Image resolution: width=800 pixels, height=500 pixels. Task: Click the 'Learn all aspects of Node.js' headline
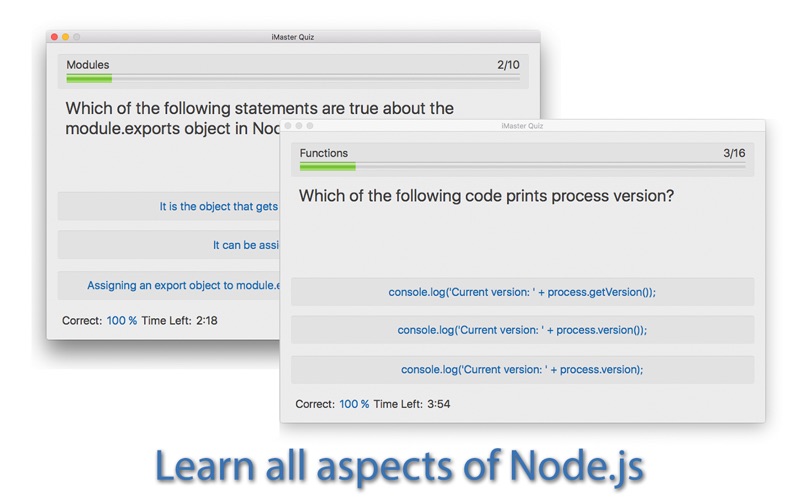pyautogui.click(x=399, y=466)
